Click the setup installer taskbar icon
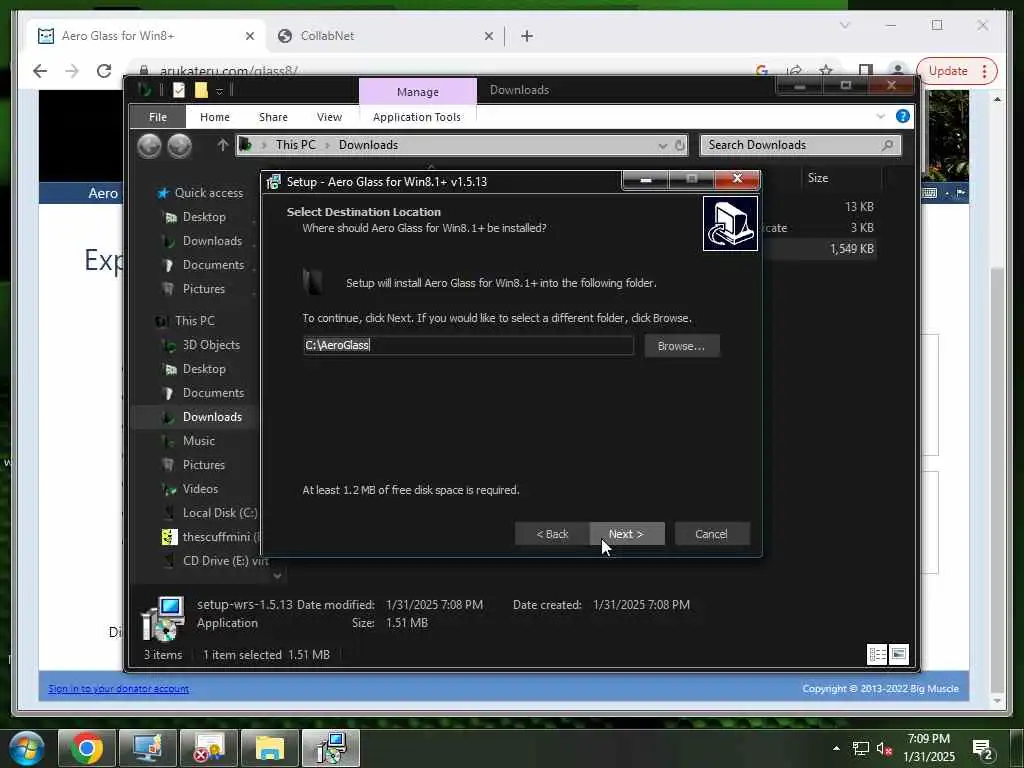This screenshot has height=768, width=1024. pos(331,748)
